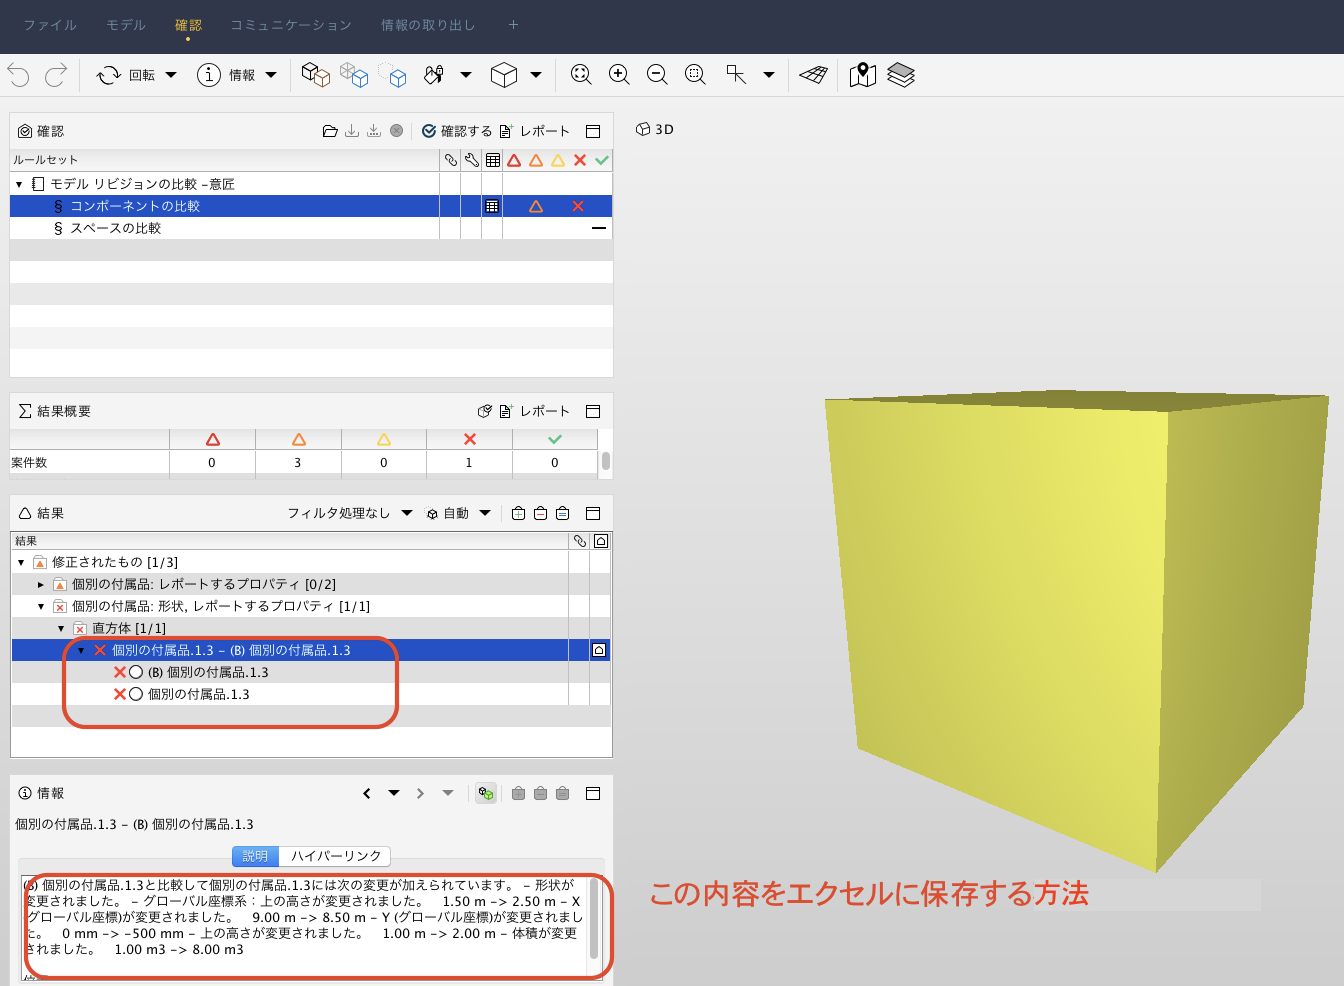The width and height of the screenshot is (1344, 986).
Task: Select radio button for lower 個別の付属品.1.3
Action: pyautogui.click(x=136, y=694)
